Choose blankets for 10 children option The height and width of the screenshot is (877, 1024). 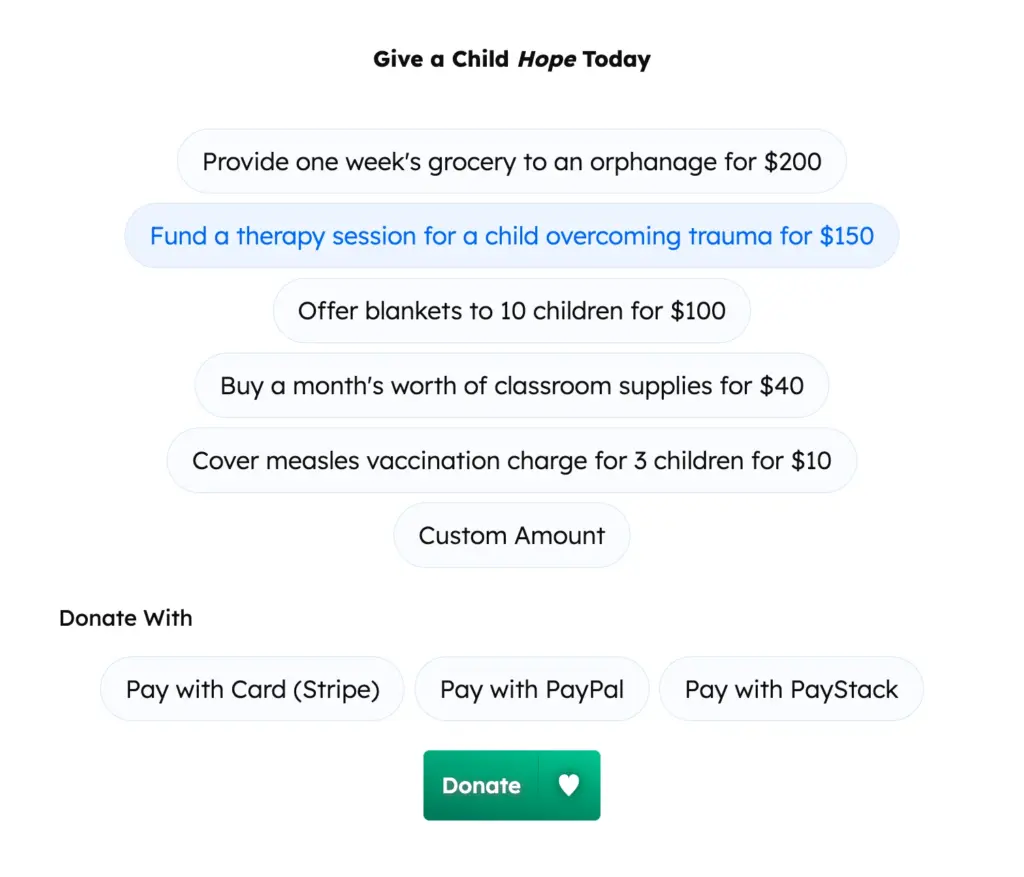coord(511,311)
